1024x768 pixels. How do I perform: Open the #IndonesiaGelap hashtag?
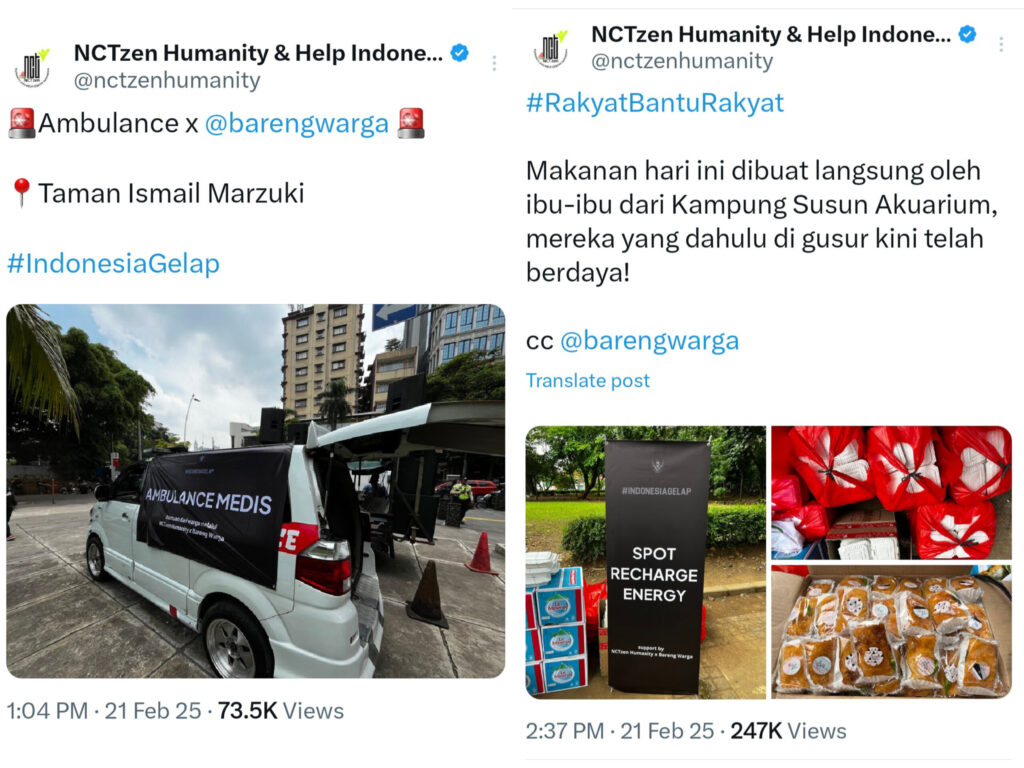114,264
